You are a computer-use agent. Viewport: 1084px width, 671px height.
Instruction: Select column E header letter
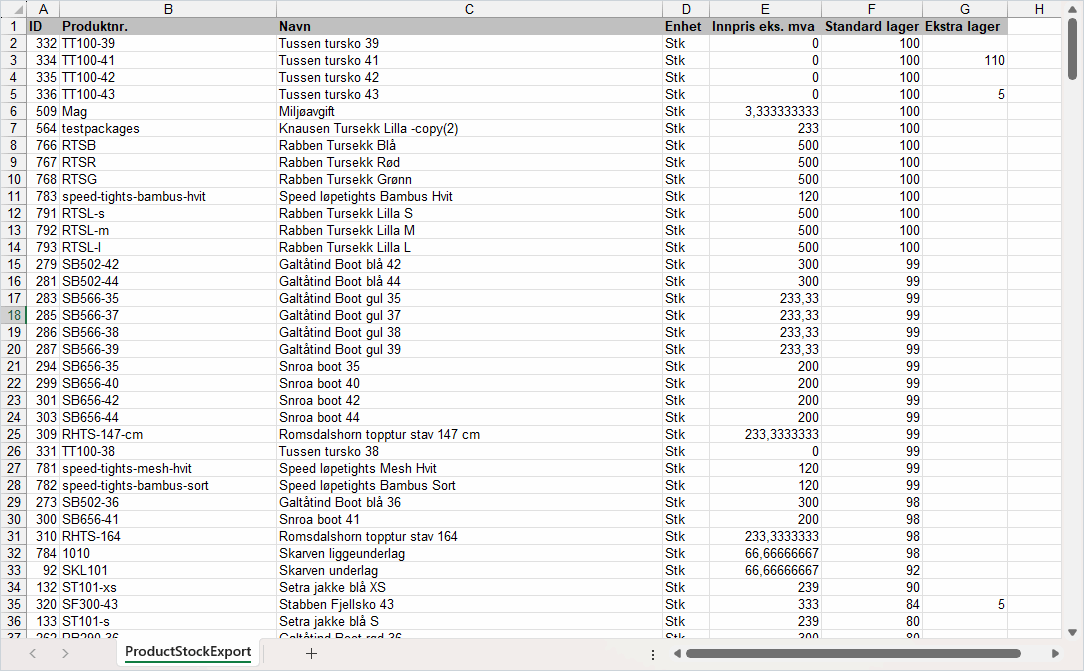[x=765, y=9]
